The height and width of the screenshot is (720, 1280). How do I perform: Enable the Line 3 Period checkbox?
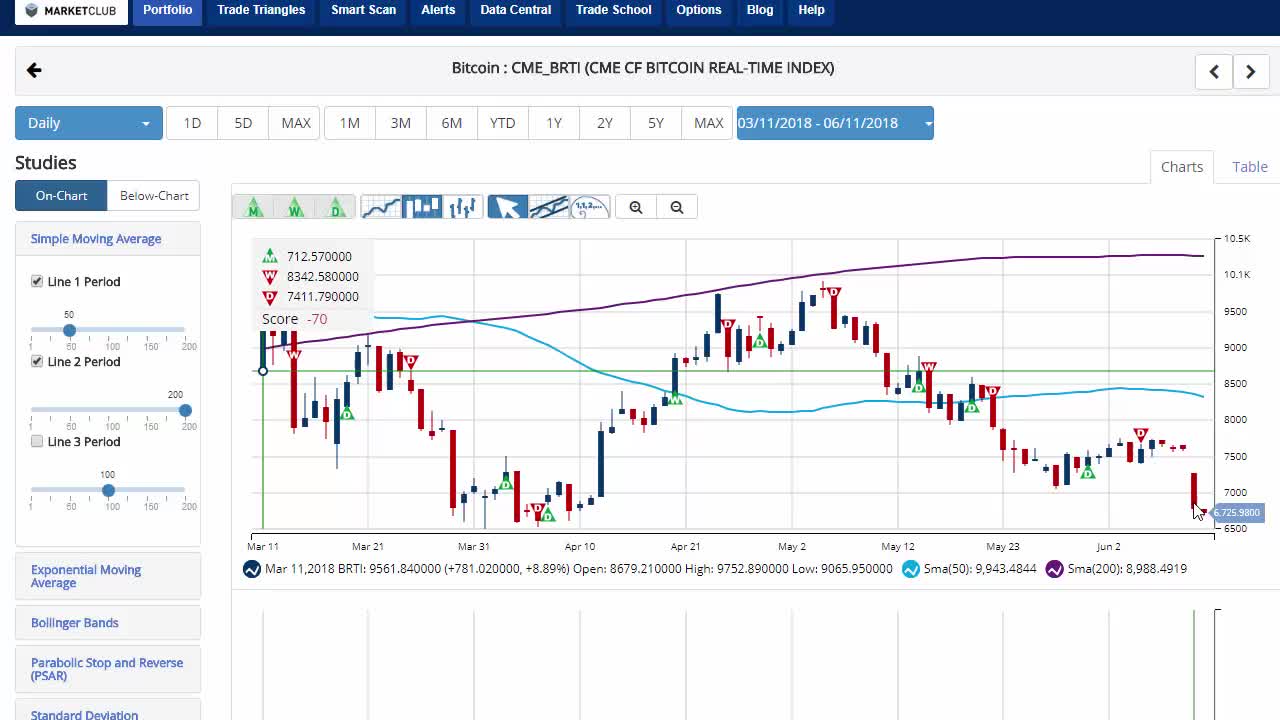[37, 442]
